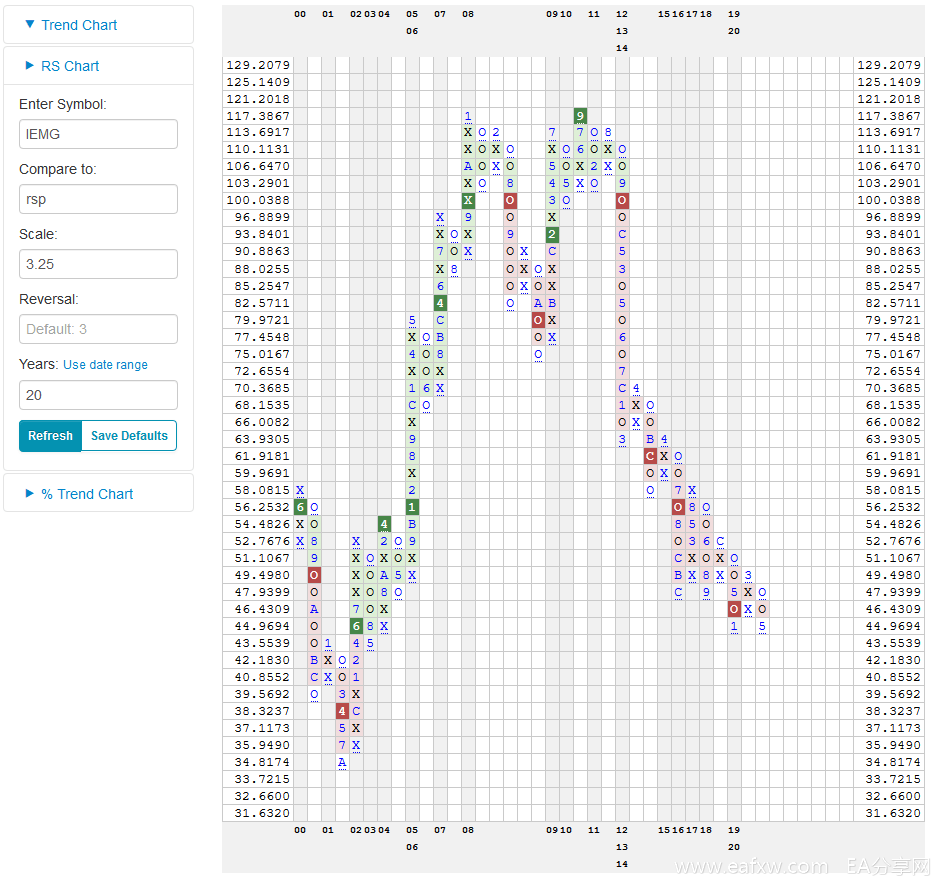936x881 pixels.
Task: Select green 6 cell in 44.9694 row
Action: point(356,626)
